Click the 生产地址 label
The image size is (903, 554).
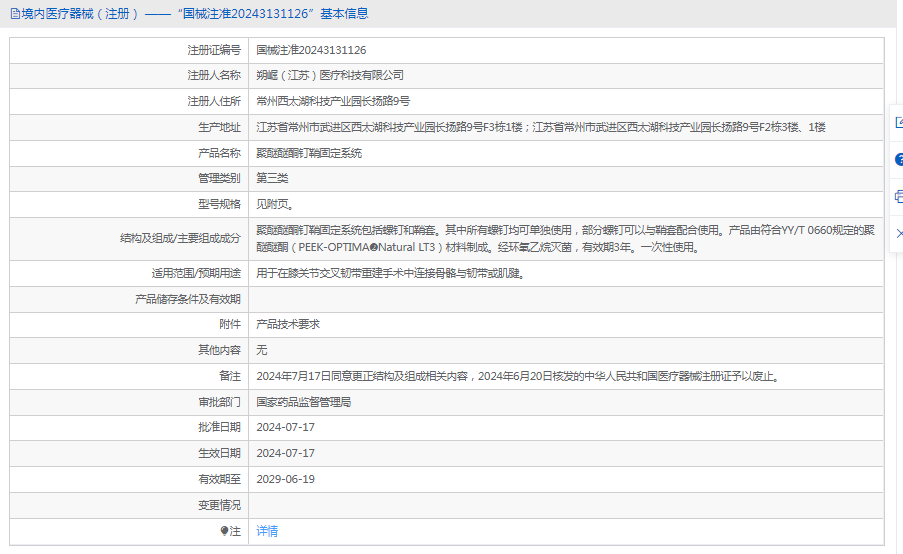[x=219, y=127]
